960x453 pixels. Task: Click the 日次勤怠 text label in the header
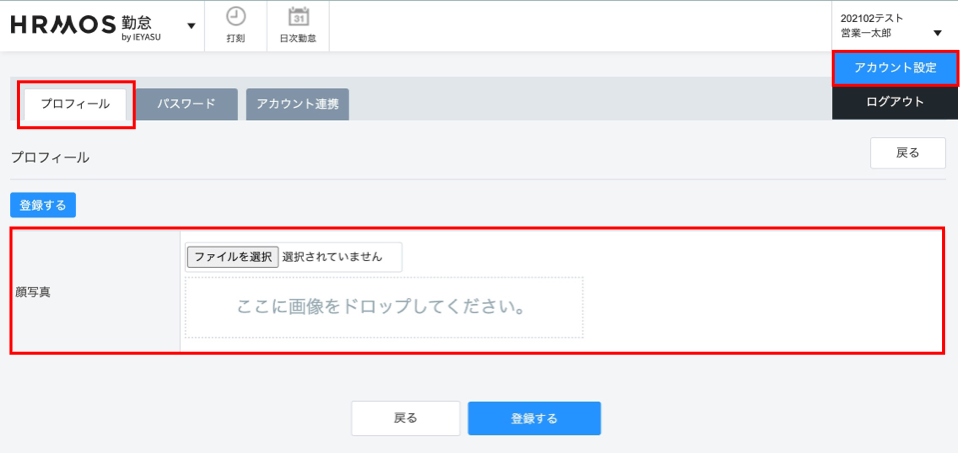297,39
